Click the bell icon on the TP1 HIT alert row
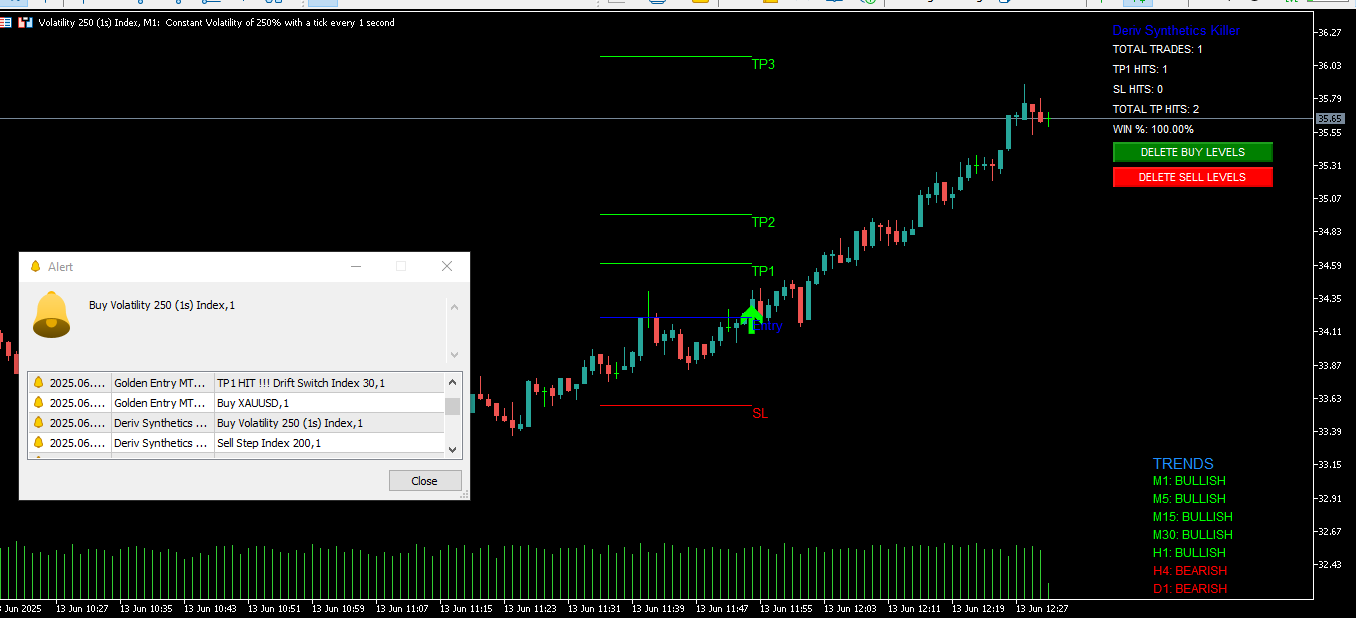 (38, 383)
